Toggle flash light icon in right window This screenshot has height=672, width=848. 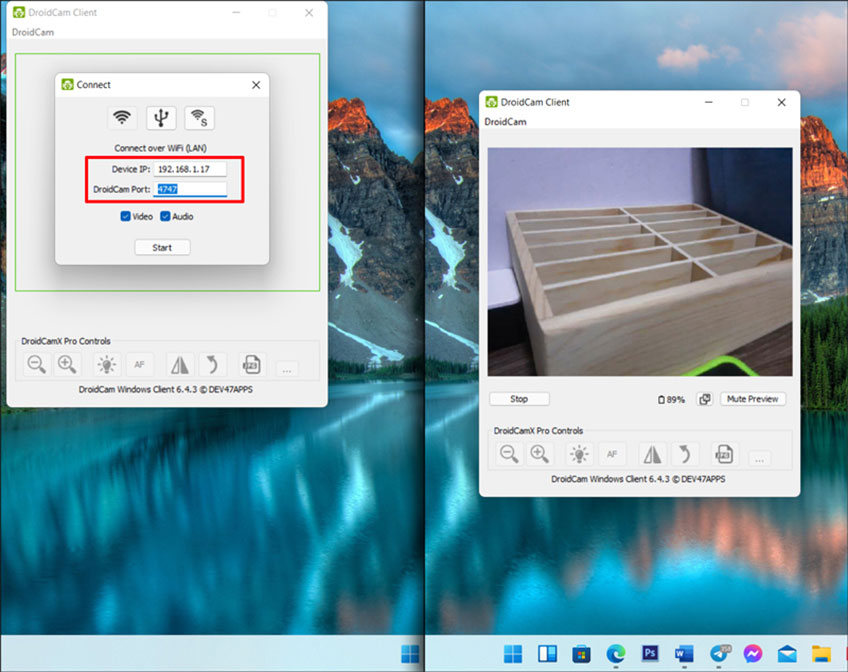(579, 454)
